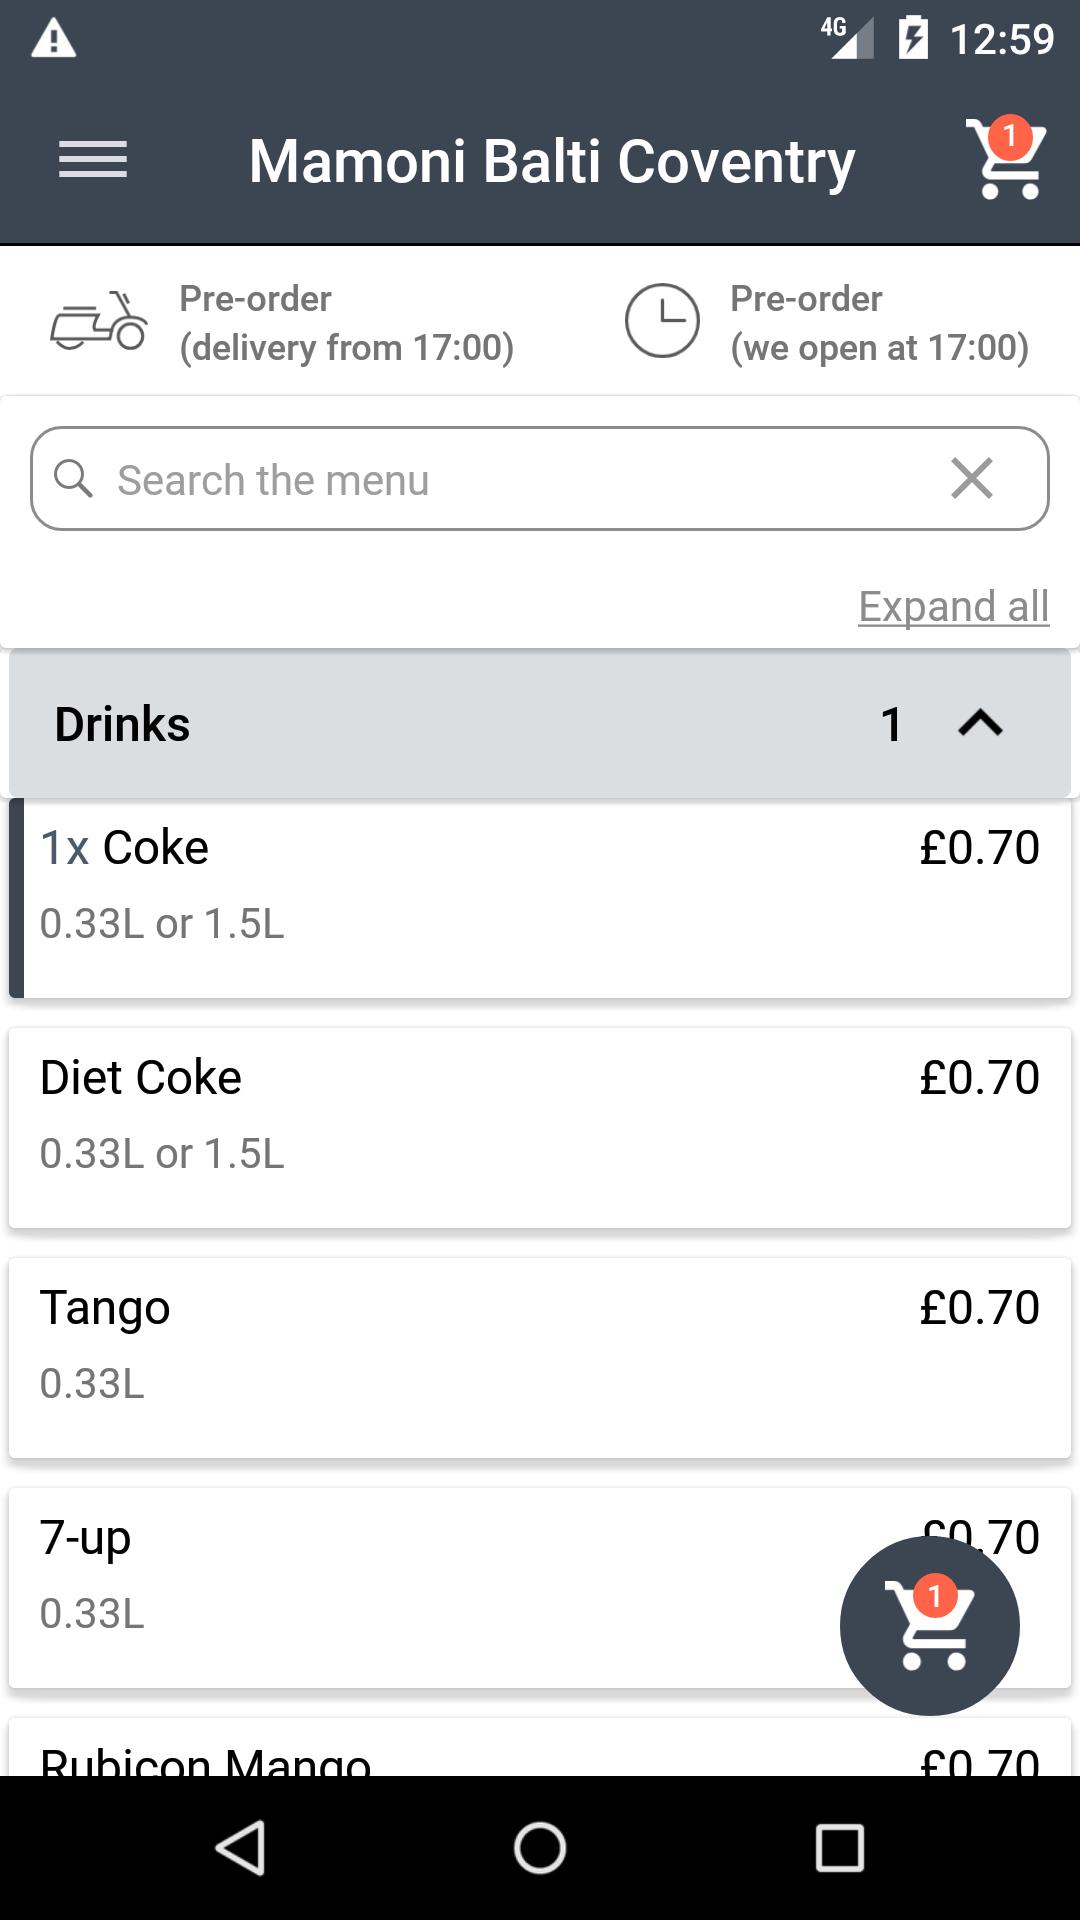Clear the search field with X
This screenshot has height=1920, width=1080.
972,479
